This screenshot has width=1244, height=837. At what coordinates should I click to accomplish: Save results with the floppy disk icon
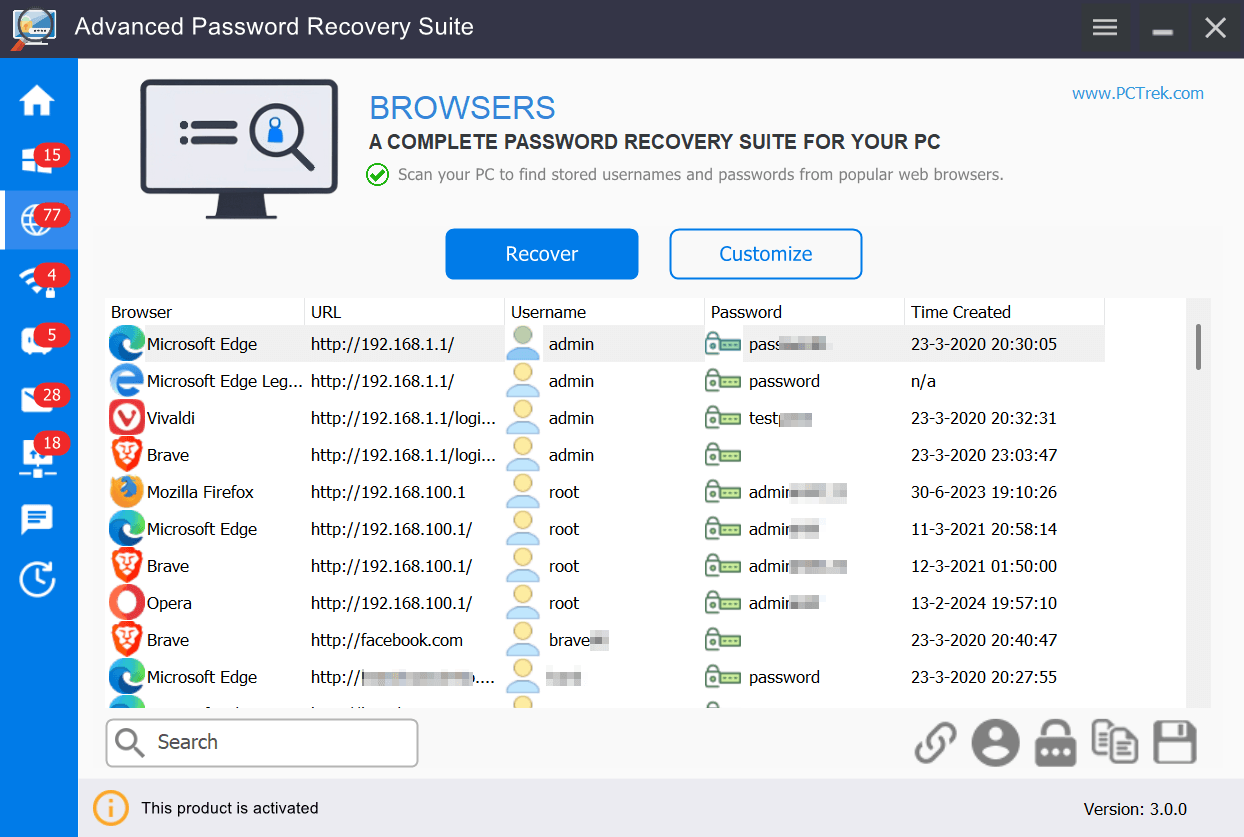1174,744
